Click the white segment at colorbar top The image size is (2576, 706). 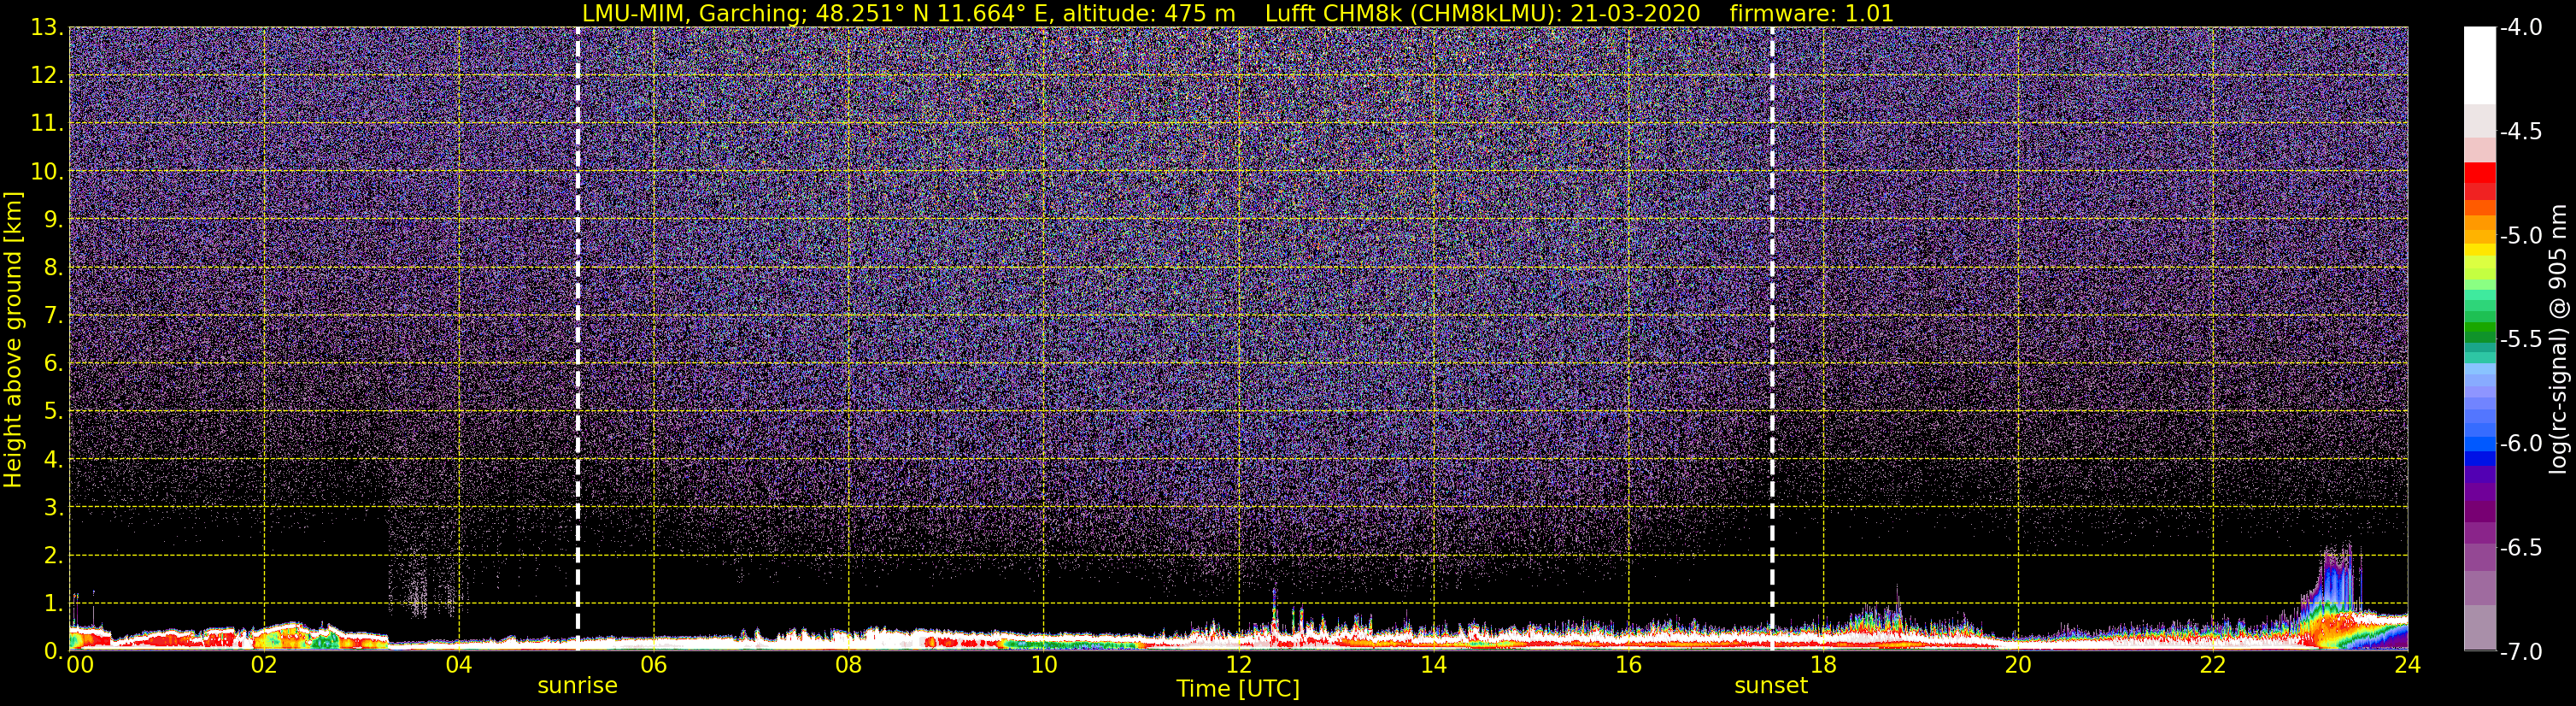[2479, 65]
